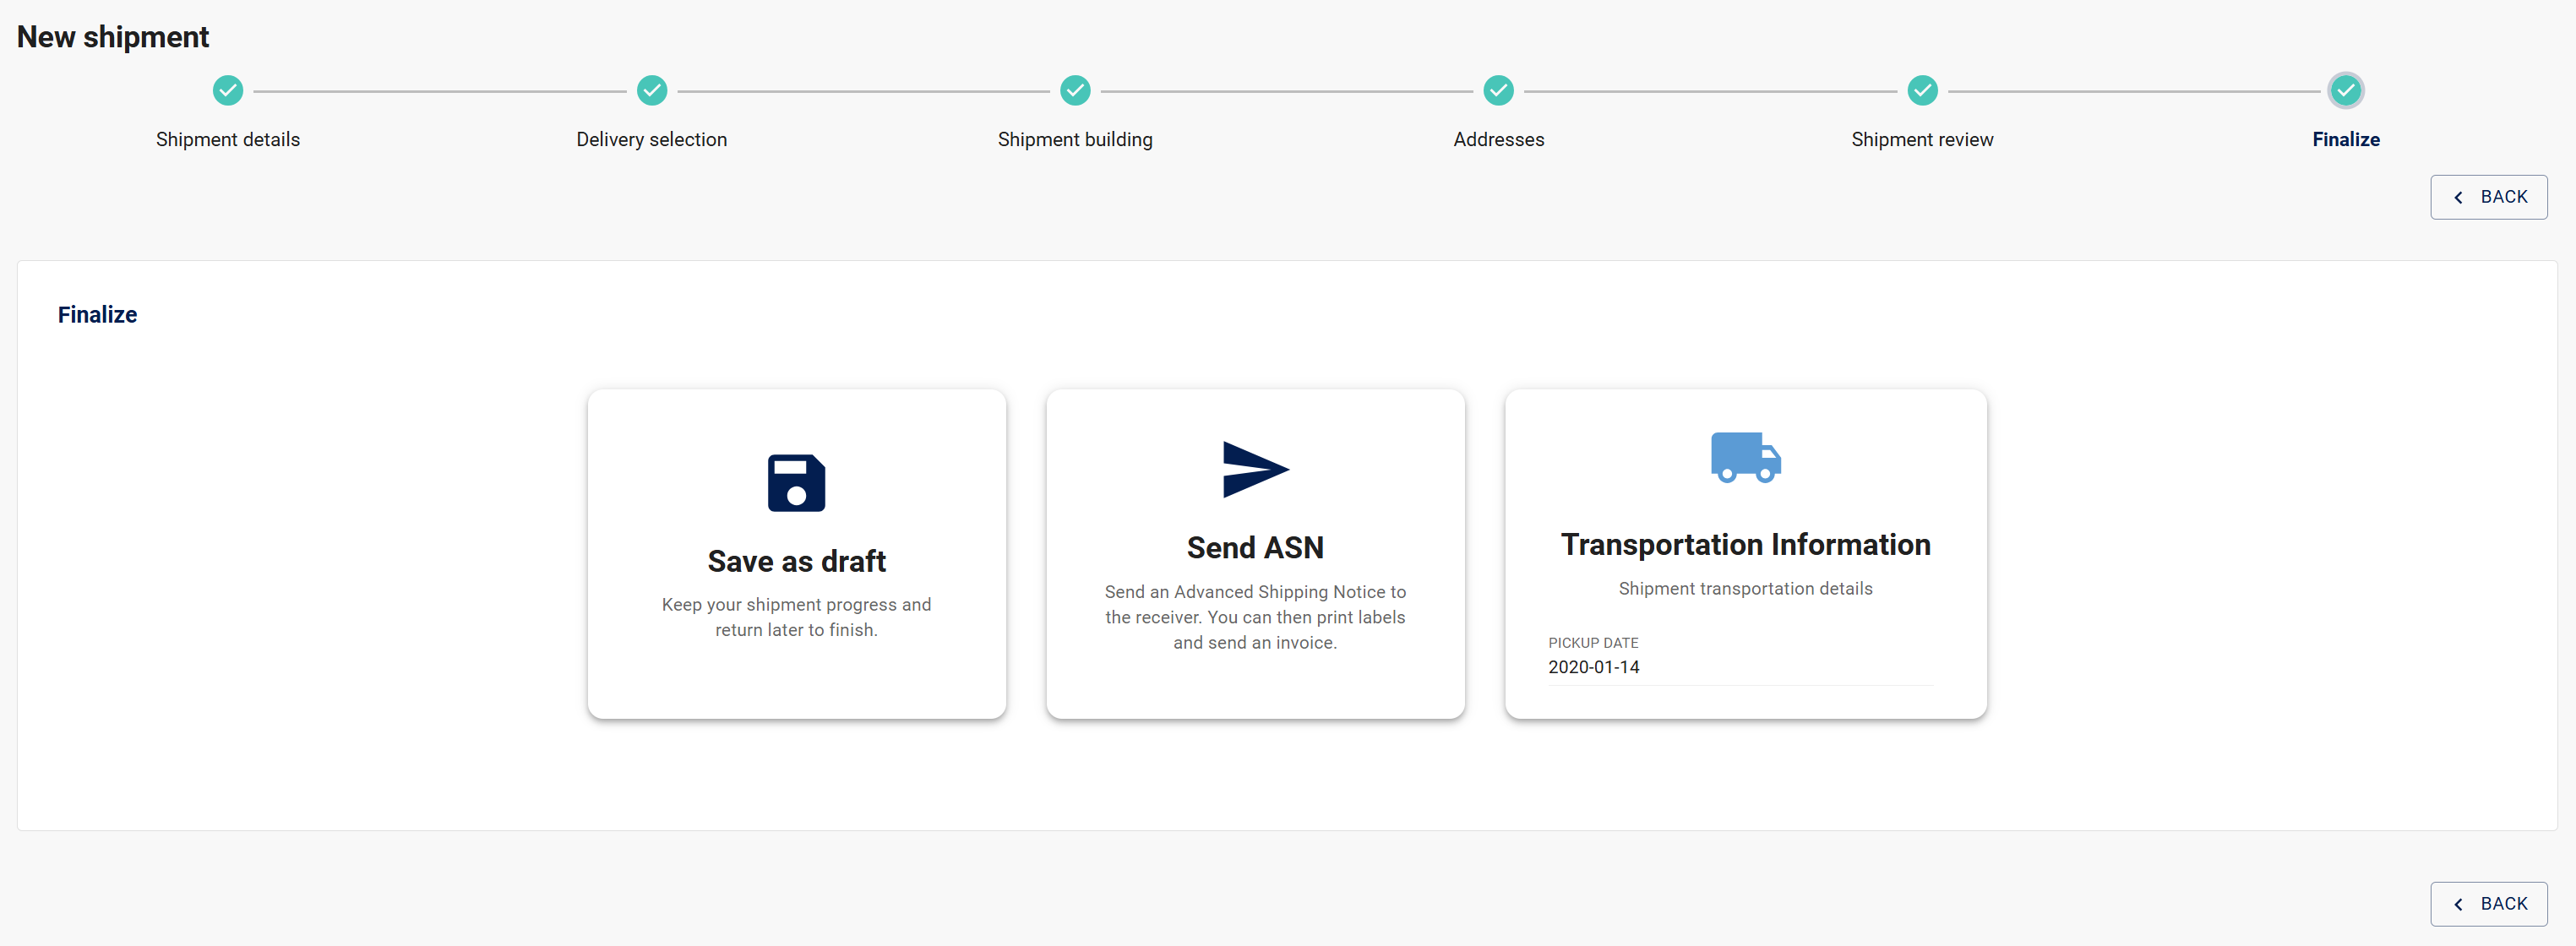Click the Shipment review step label
Viewport: 2576px width, 946px height.
(1921, 140)
